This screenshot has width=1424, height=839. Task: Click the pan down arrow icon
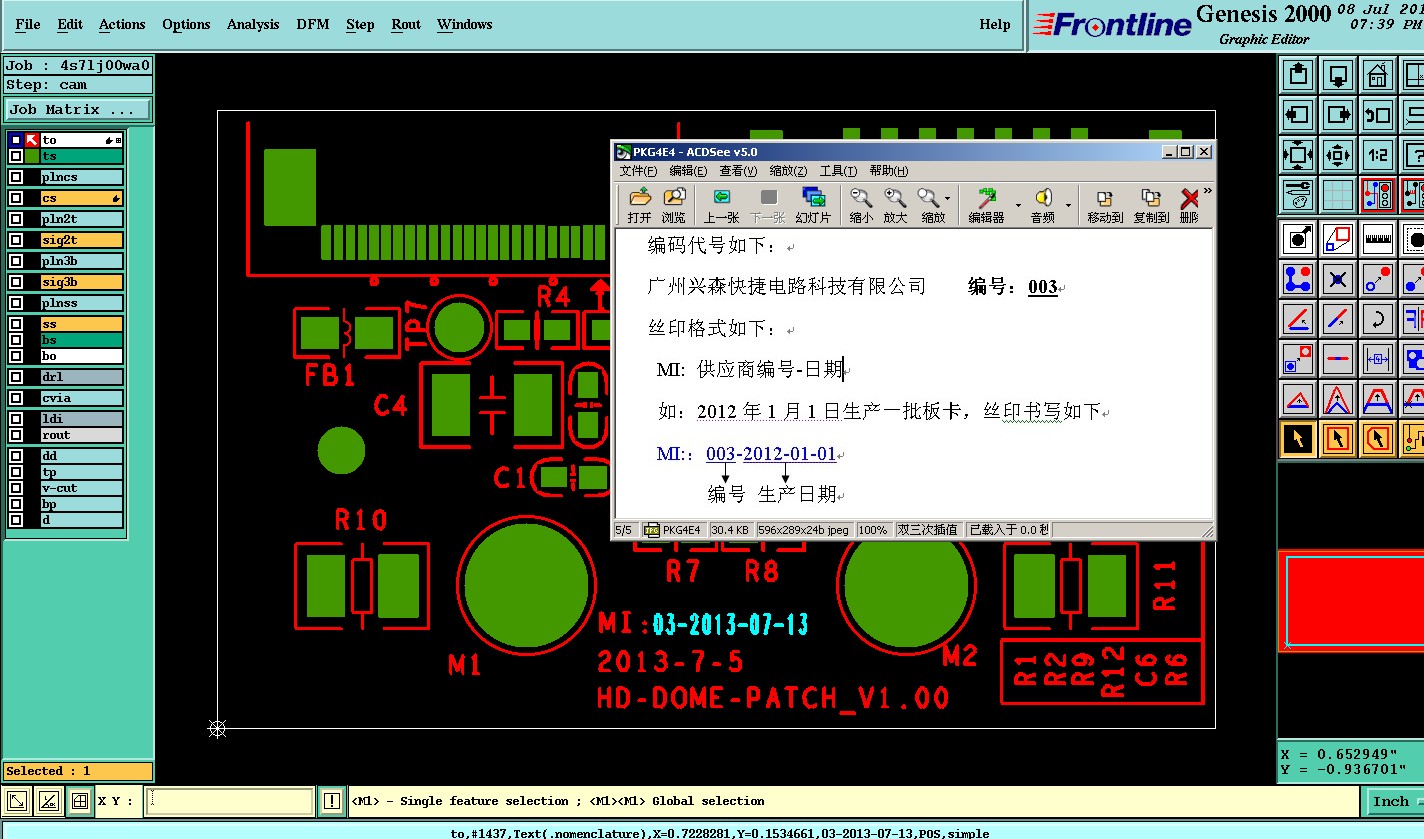(1338, 74)
